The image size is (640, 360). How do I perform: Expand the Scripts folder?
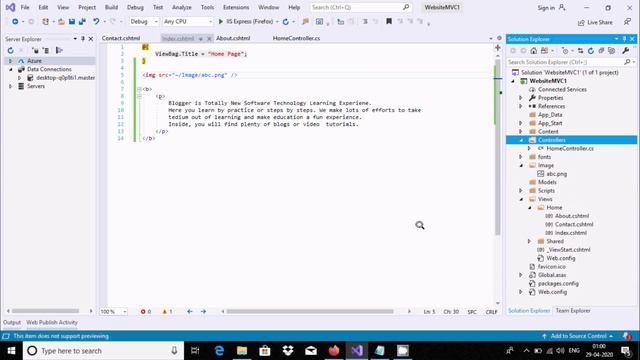(521, 191)
